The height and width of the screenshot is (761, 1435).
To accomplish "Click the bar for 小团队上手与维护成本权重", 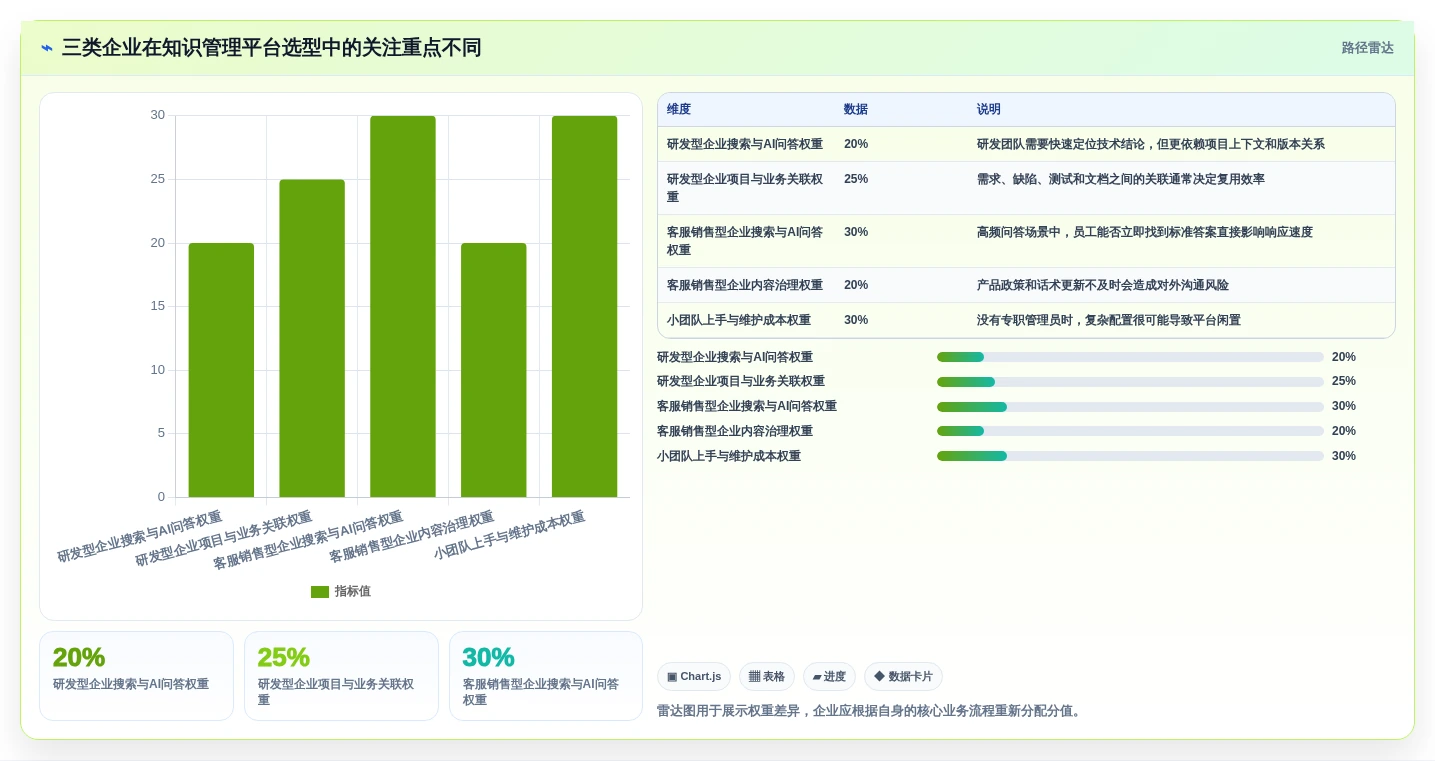I will tap(584, 306).
